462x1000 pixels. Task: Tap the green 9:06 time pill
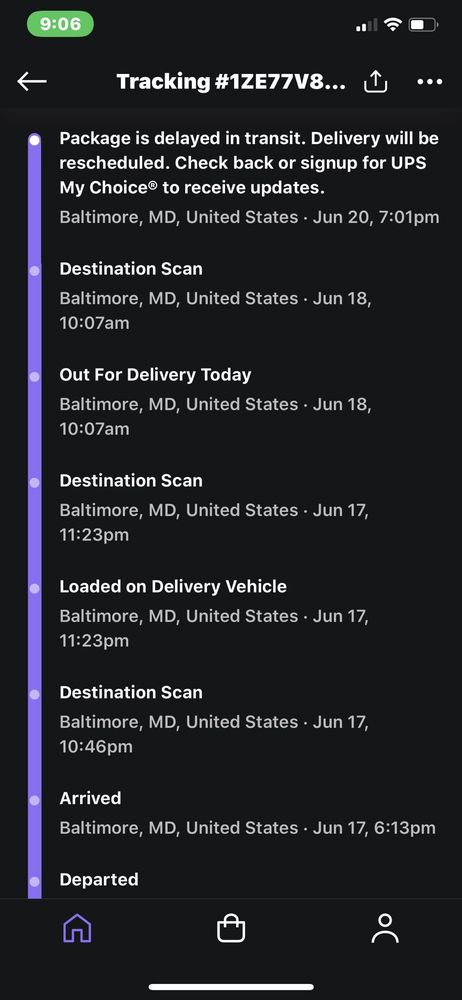61,24
